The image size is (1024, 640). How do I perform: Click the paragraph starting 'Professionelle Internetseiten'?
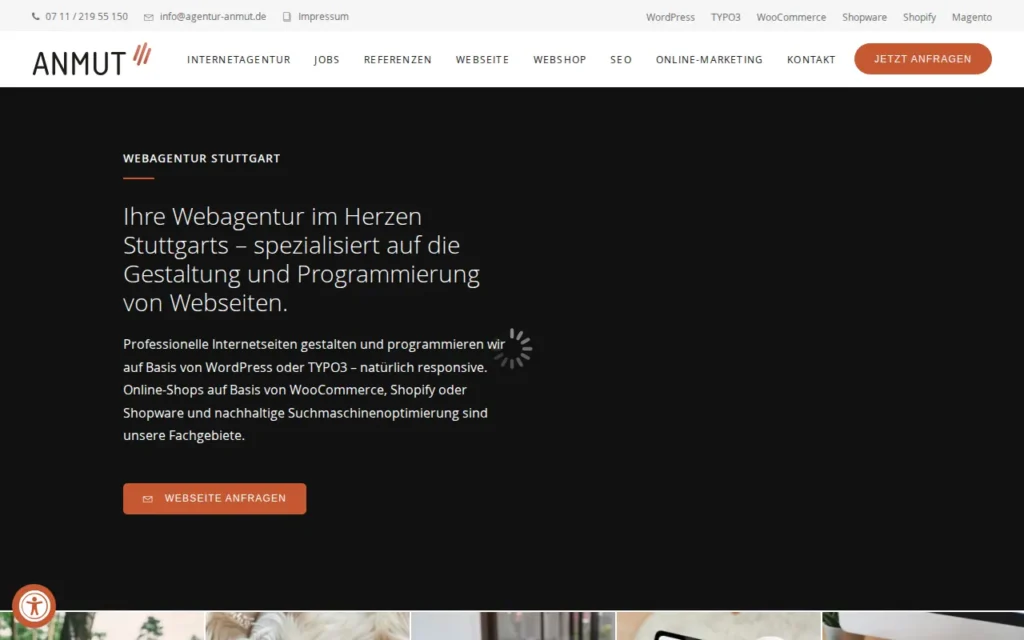click(x=313, y=390)
